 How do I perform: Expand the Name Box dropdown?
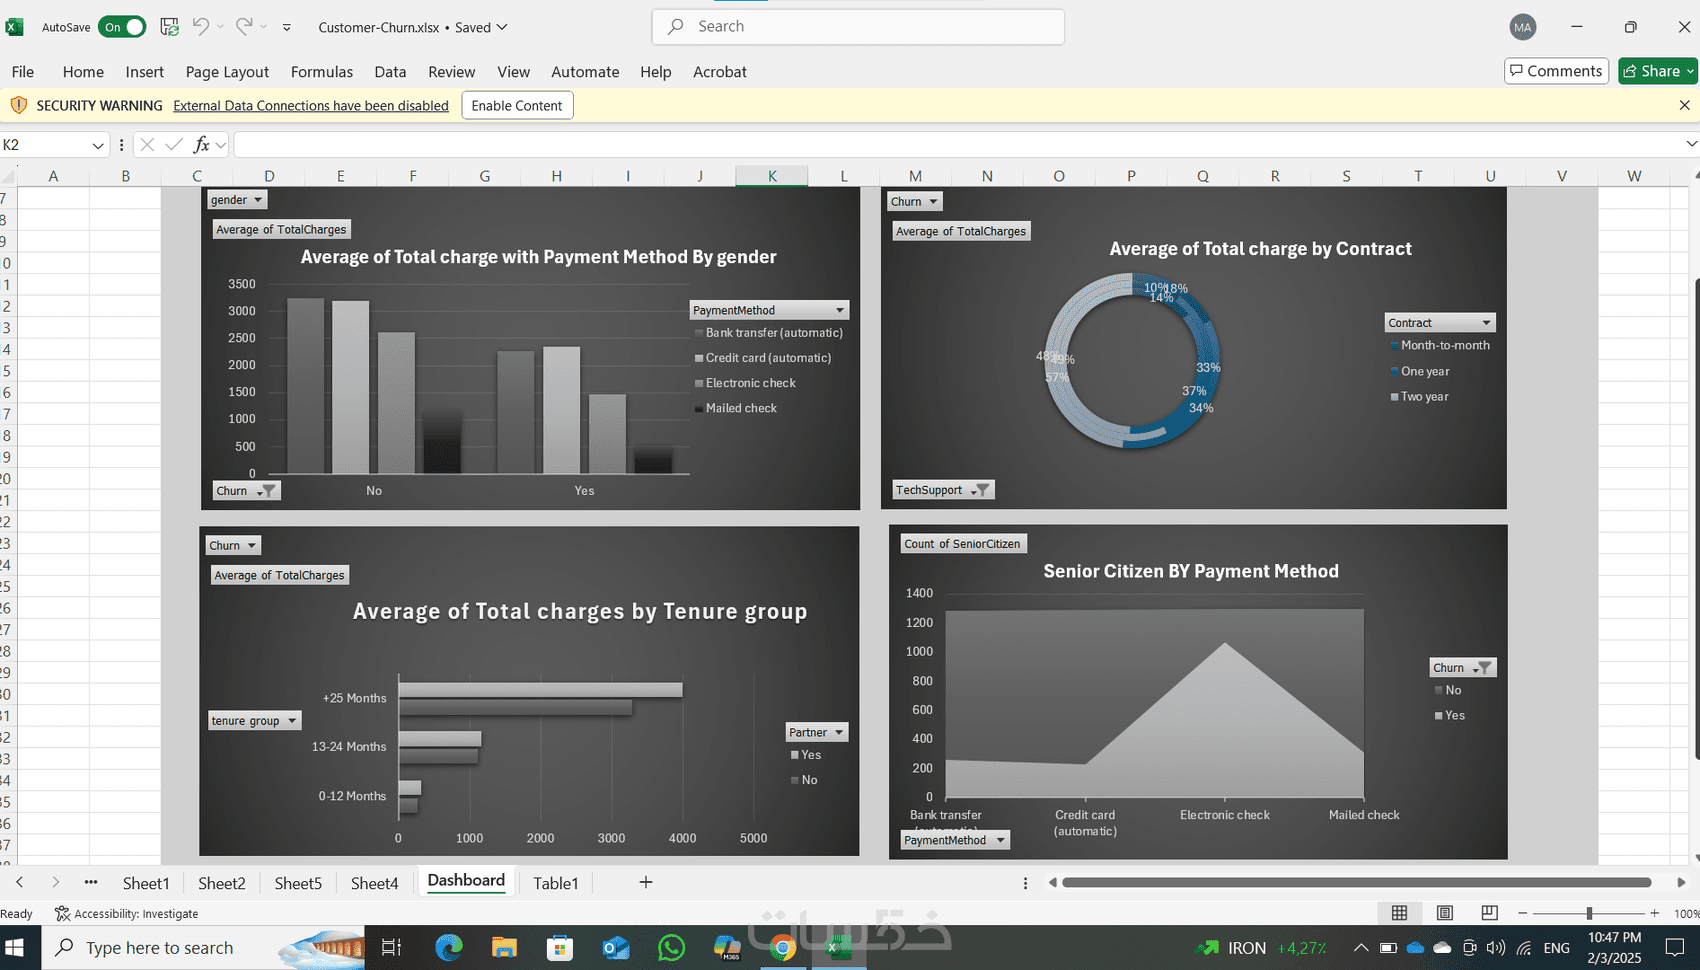click(x=98, y=145)
